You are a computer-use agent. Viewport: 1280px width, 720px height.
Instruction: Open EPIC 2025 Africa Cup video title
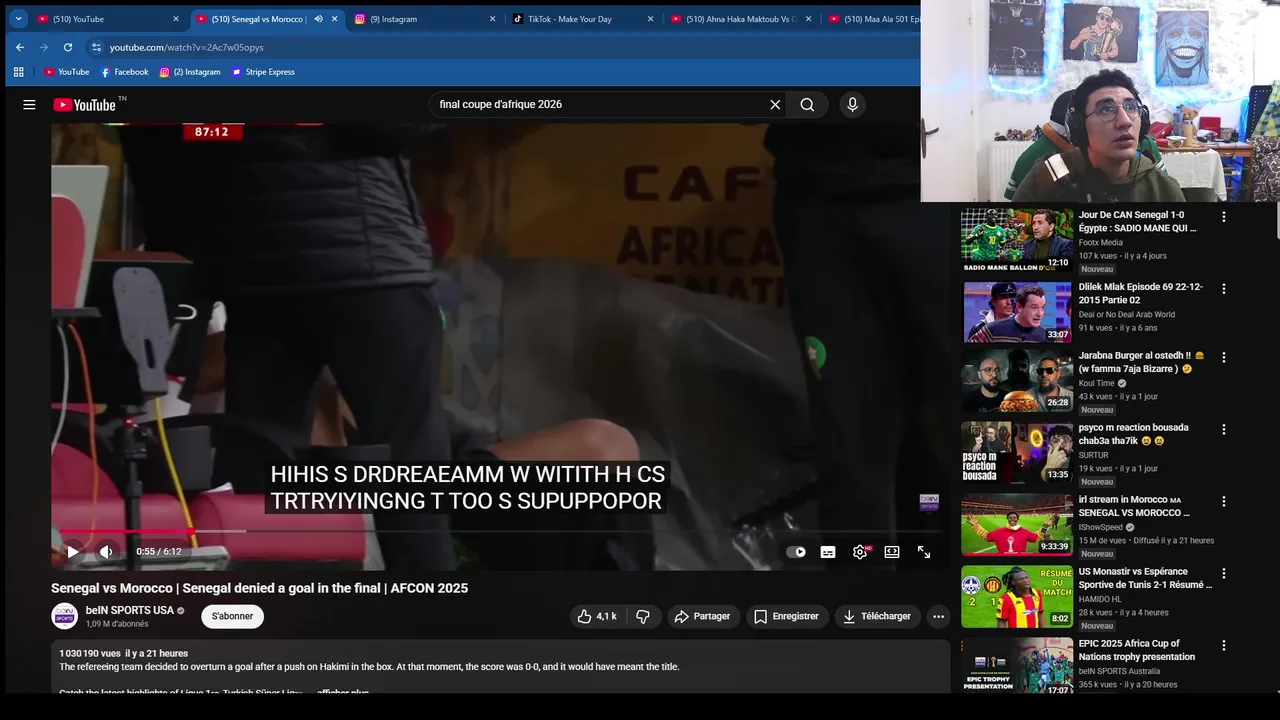[1136, 650]
